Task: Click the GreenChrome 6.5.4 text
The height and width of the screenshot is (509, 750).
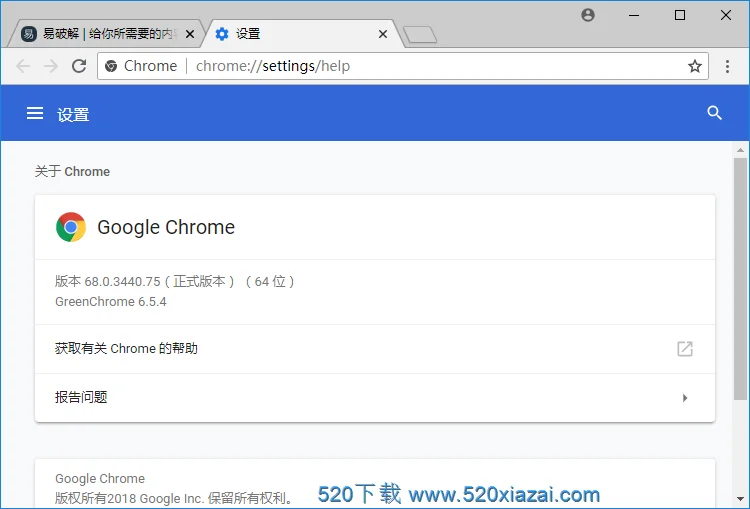Action: pos(110,302)
